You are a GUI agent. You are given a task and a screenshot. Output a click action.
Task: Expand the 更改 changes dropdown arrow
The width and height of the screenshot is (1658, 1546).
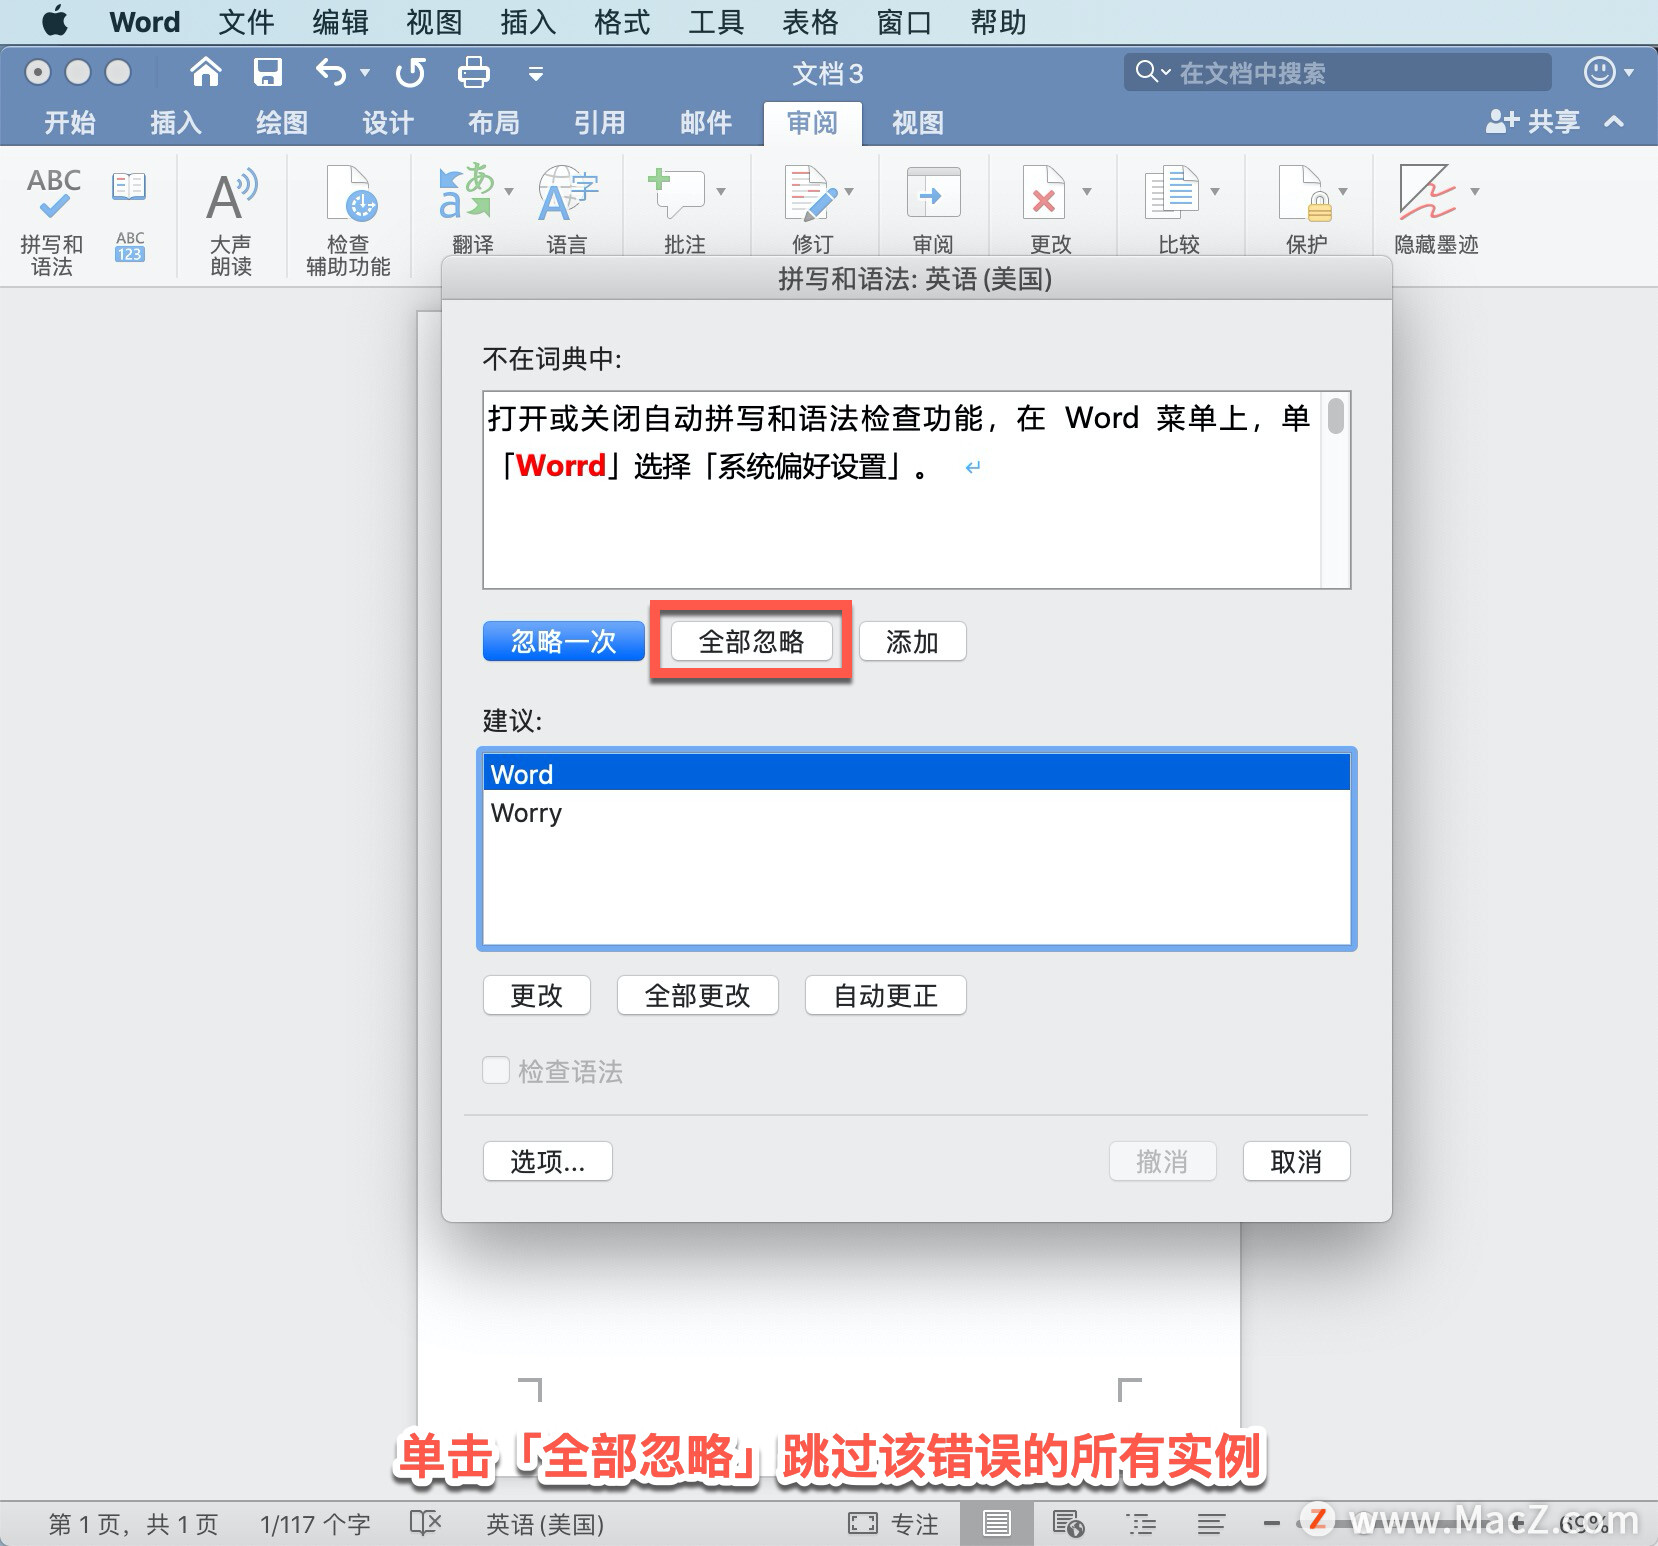[1087, 191]
